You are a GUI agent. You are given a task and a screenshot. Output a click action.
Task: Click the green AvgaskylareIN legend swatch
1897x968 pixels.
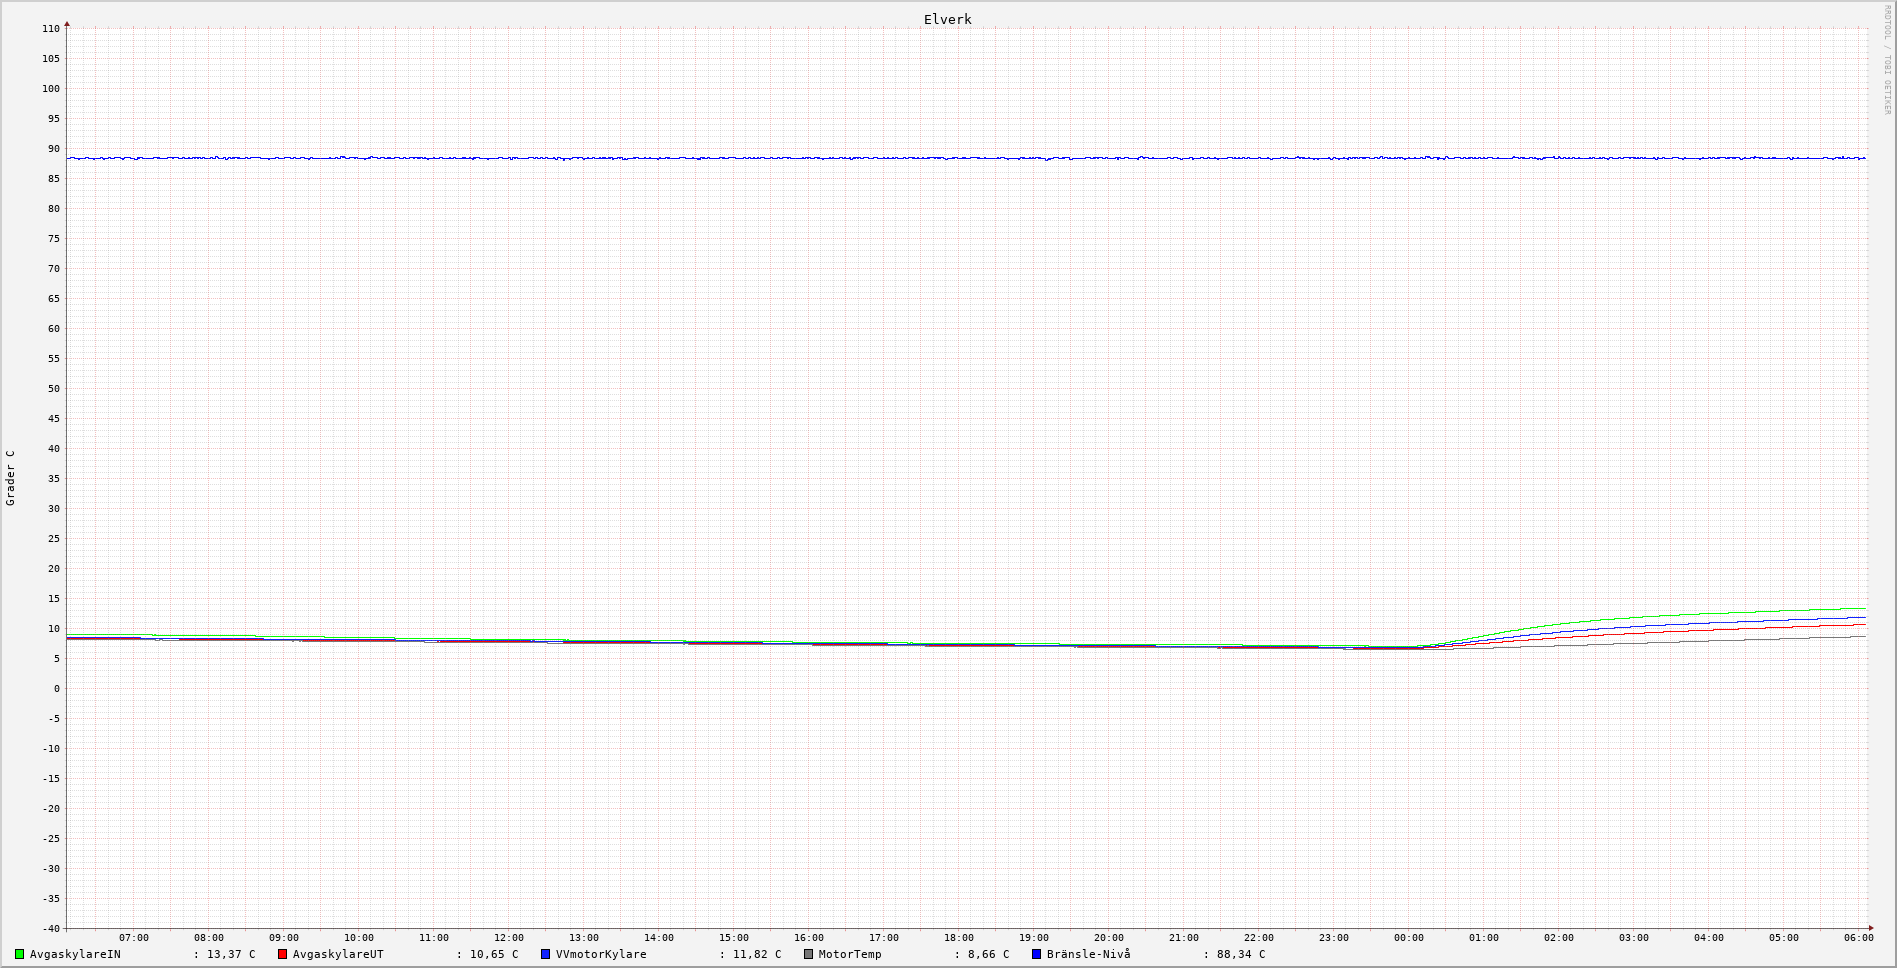[x=19, y=954]
